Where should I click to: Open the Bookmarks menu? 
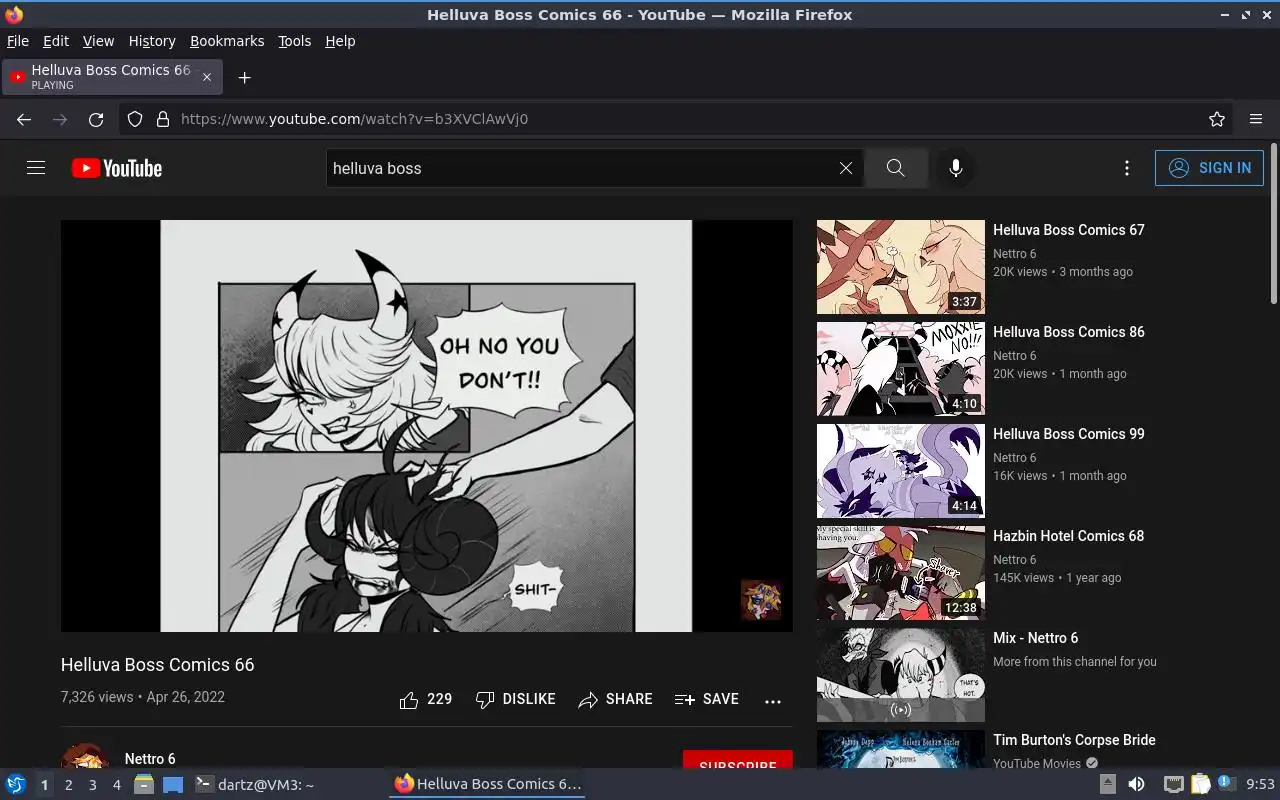point(227,41)
